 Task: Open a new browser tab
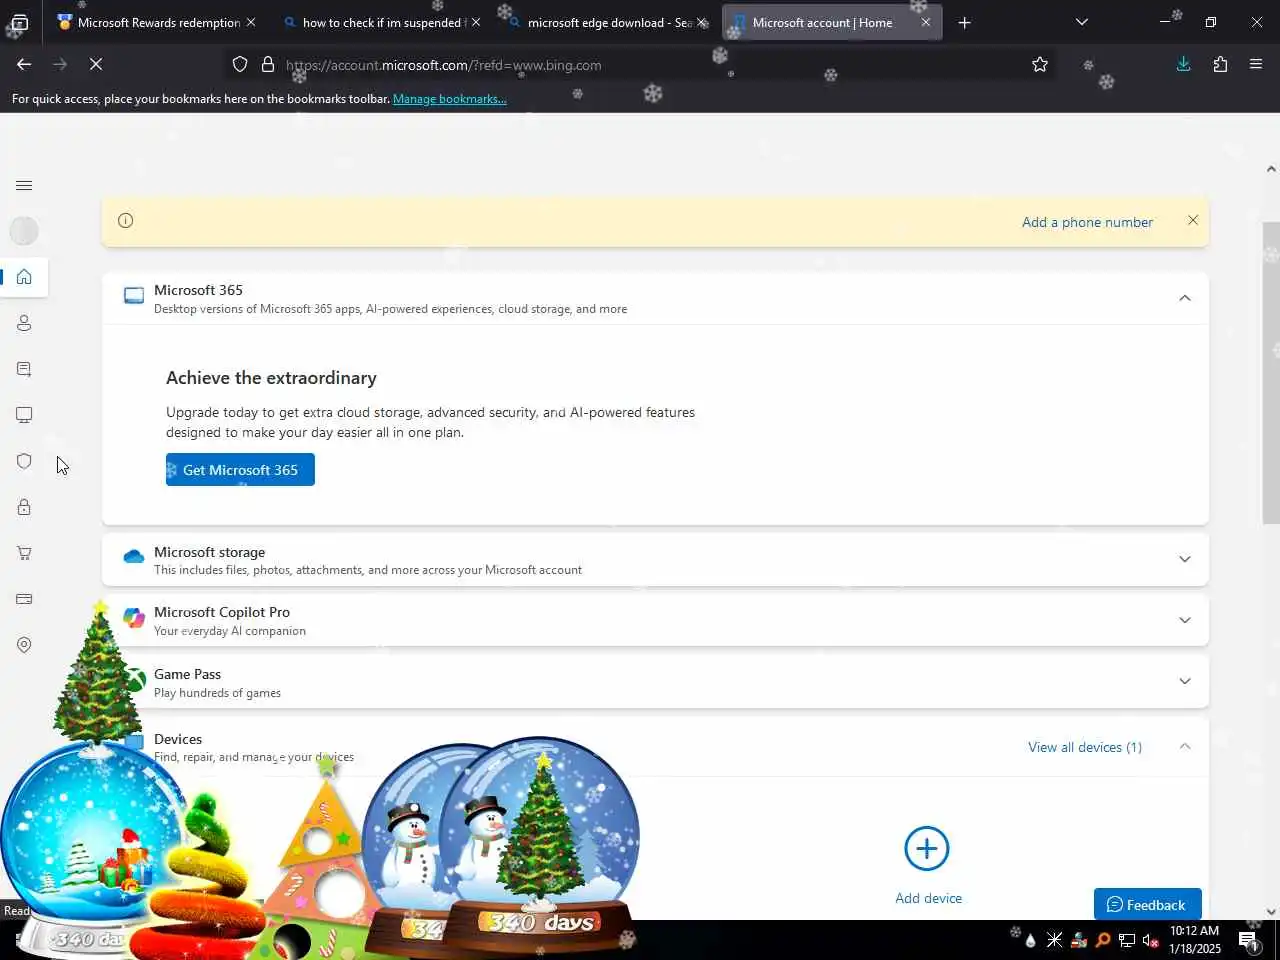964,22
